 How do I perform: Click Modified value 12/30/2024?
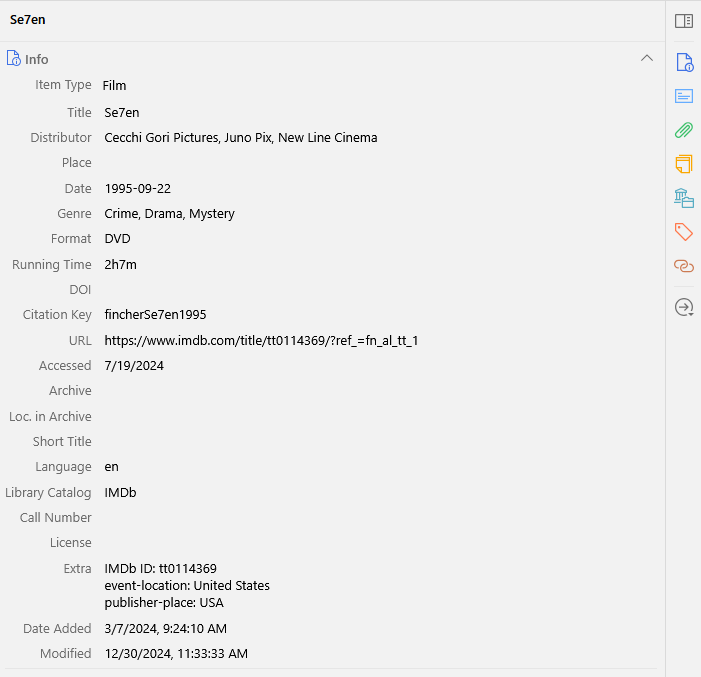pos(176,654)
